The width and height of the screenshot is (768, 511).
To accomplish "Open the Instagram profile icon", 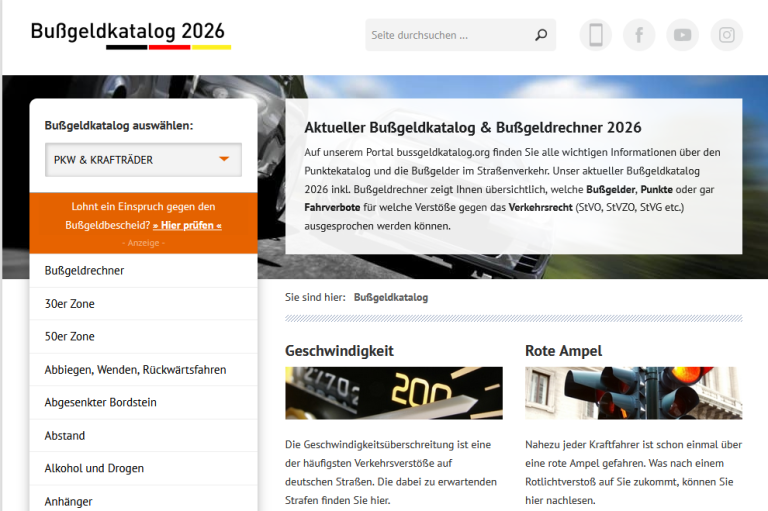I will (x=727, y=35).
